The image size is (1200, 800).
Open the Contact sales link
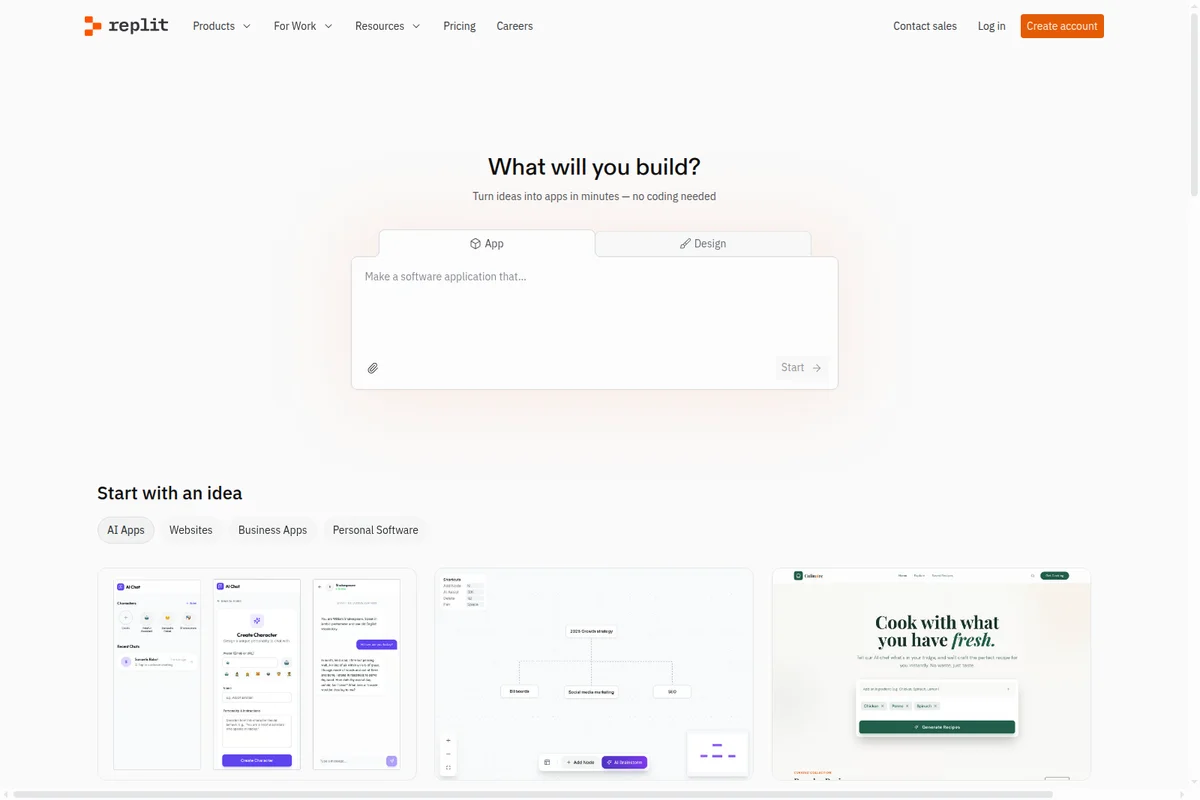pos(924,26)
